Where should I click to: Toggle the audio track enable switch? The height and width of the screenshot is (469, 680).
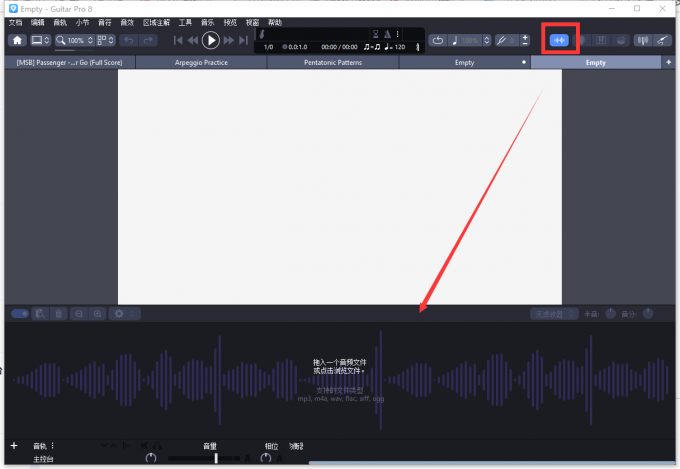[19, 314]
